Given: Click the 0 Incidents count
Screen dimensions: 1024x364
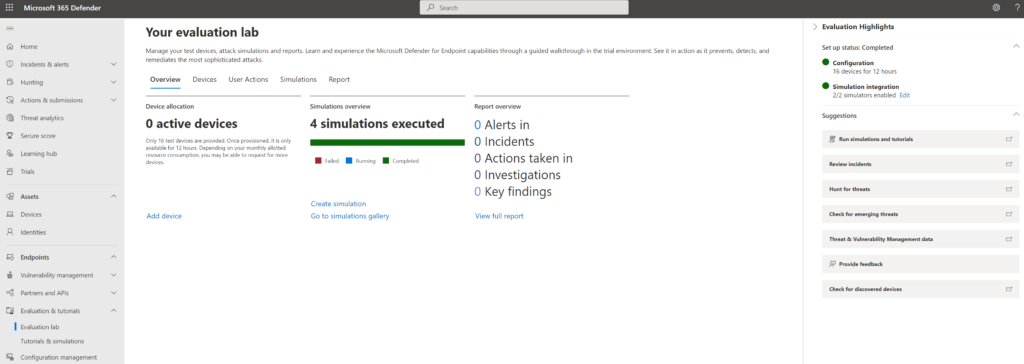Looking at the screenshot, I should [477, 141].
